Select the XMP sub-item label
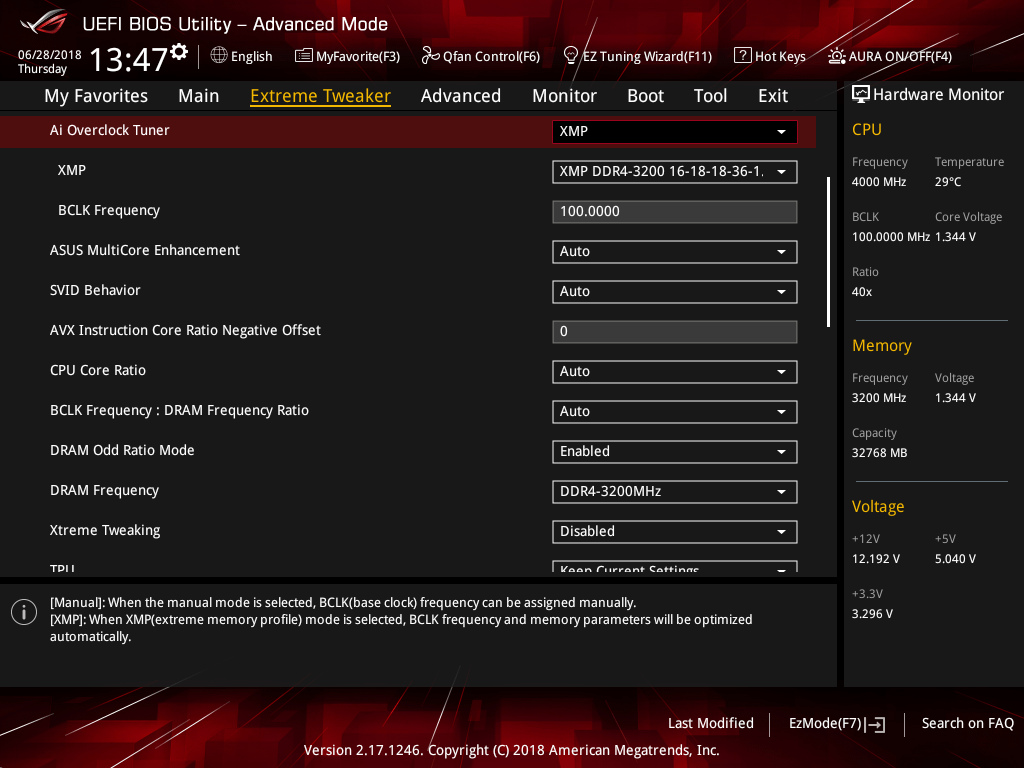The image size is (1024, 768). 71,170
